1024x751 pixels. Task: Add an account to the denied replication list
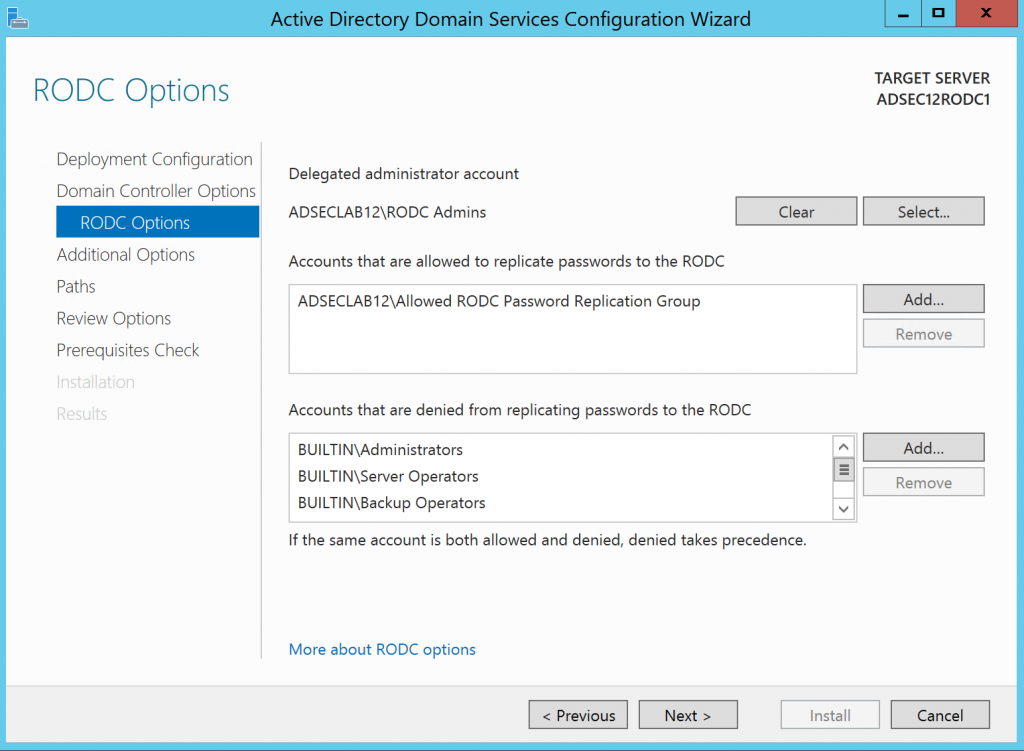[923, 447]
